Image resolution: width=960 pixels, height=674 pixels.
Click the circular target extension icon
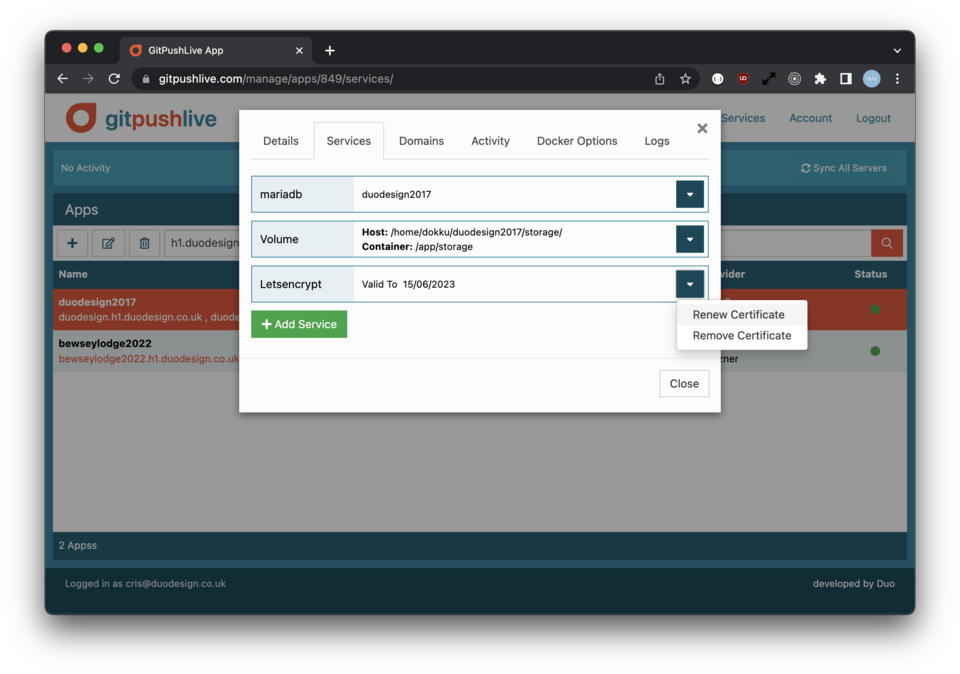(x=794, y=78)
